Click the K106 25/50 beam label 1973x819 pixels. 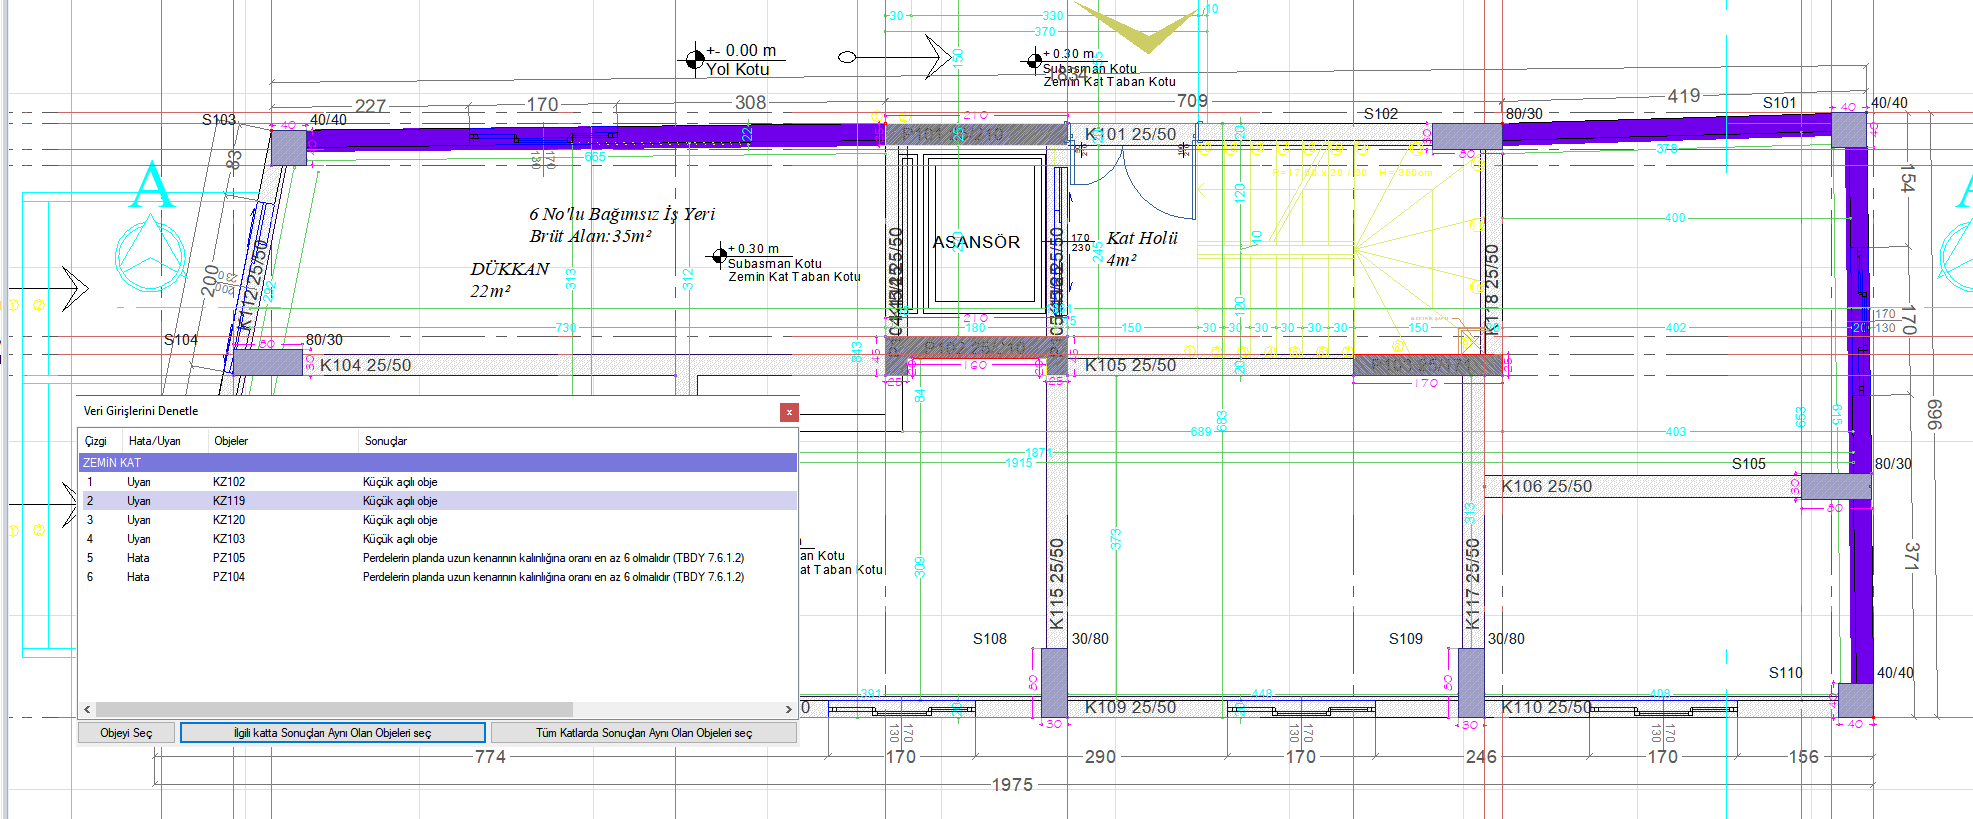(x=1547, y=487)
